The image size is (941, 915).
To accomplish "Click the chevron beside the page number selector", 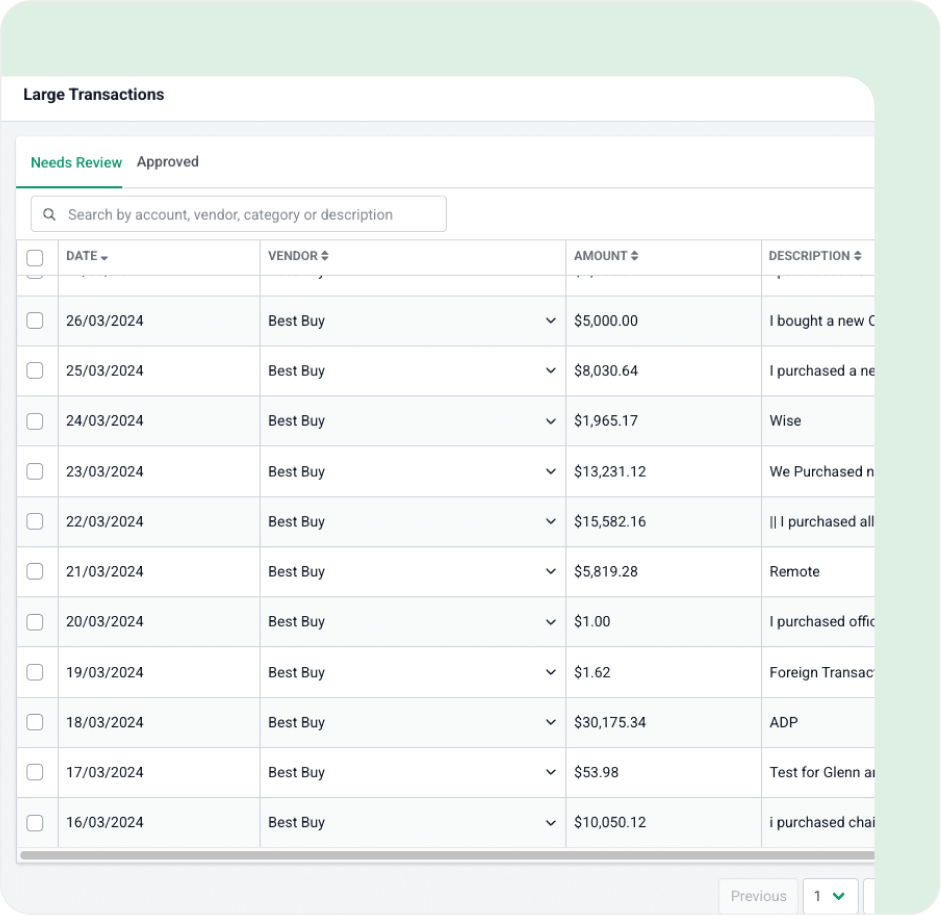I will point(838,896).
